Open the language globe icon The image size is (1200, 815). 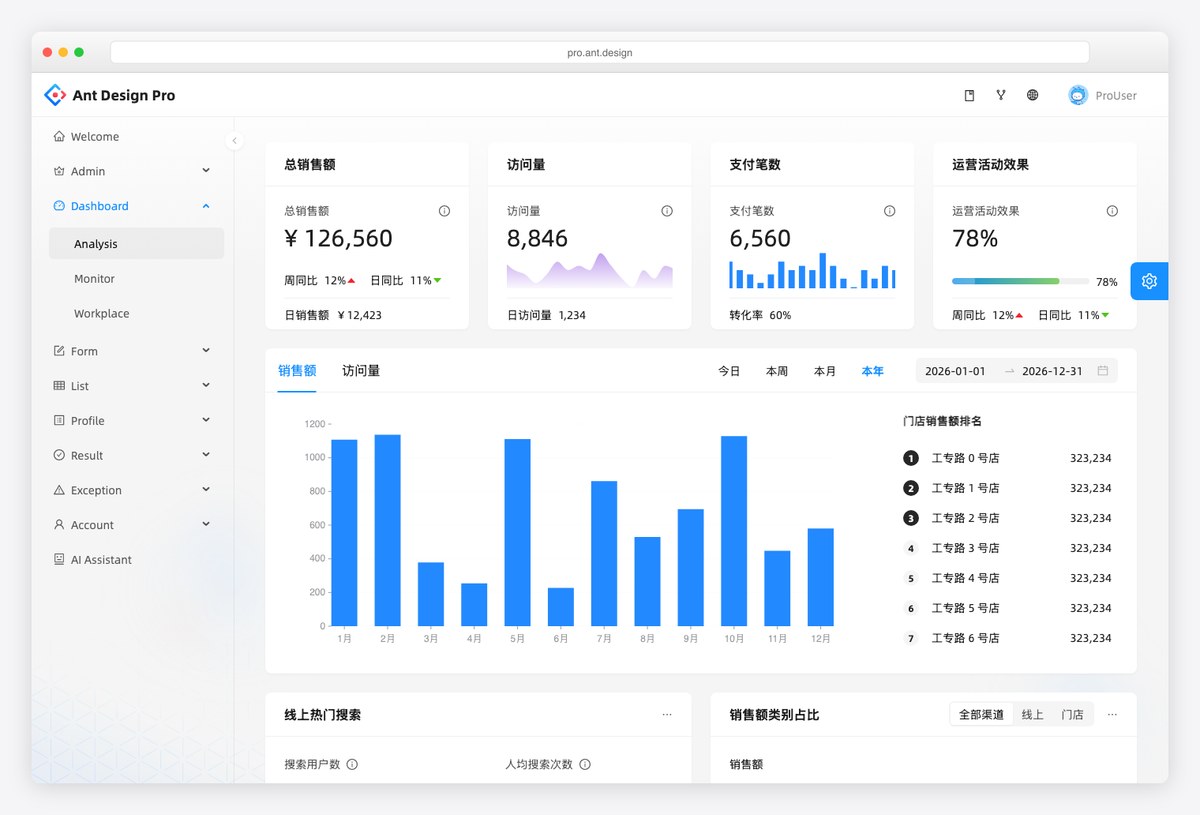pyautogui.click(x=1032, y=95)
